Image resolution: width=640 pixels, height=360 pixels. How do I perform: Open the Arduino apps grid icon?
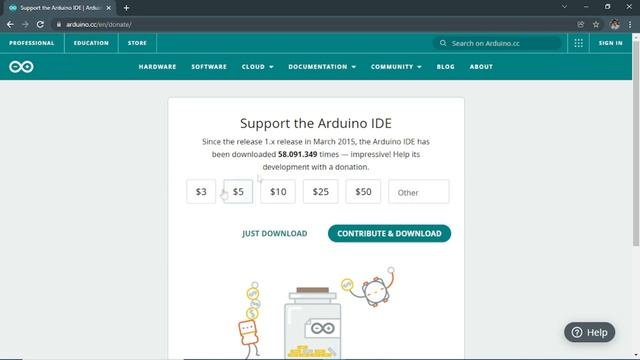[x=578, y=43]
